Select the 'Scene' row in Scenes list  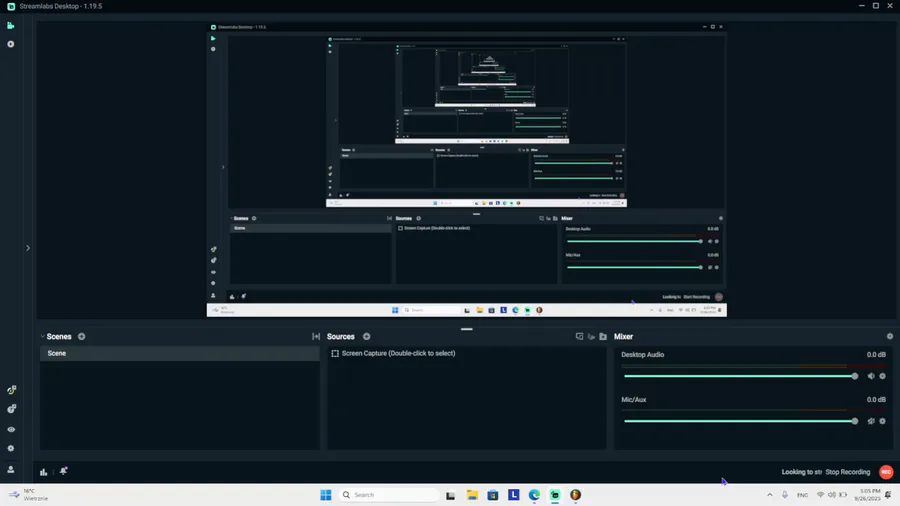point(180,353)
